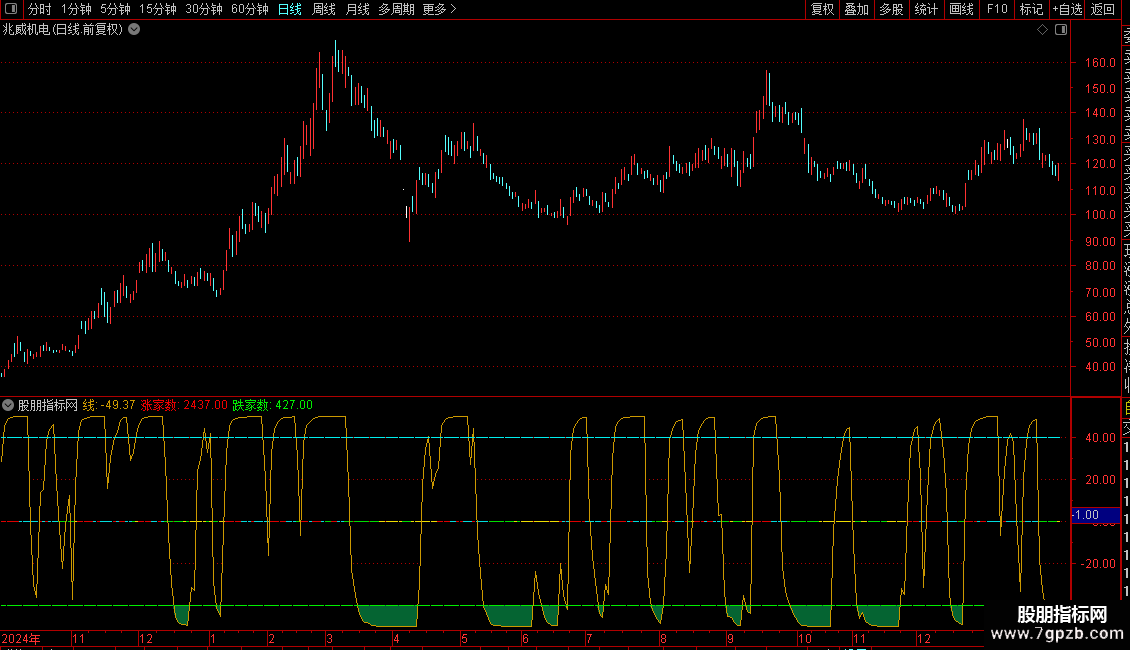Toggle the left sidebar panel icon
This screenshot has width=1130, height=650.
point(10,9)
